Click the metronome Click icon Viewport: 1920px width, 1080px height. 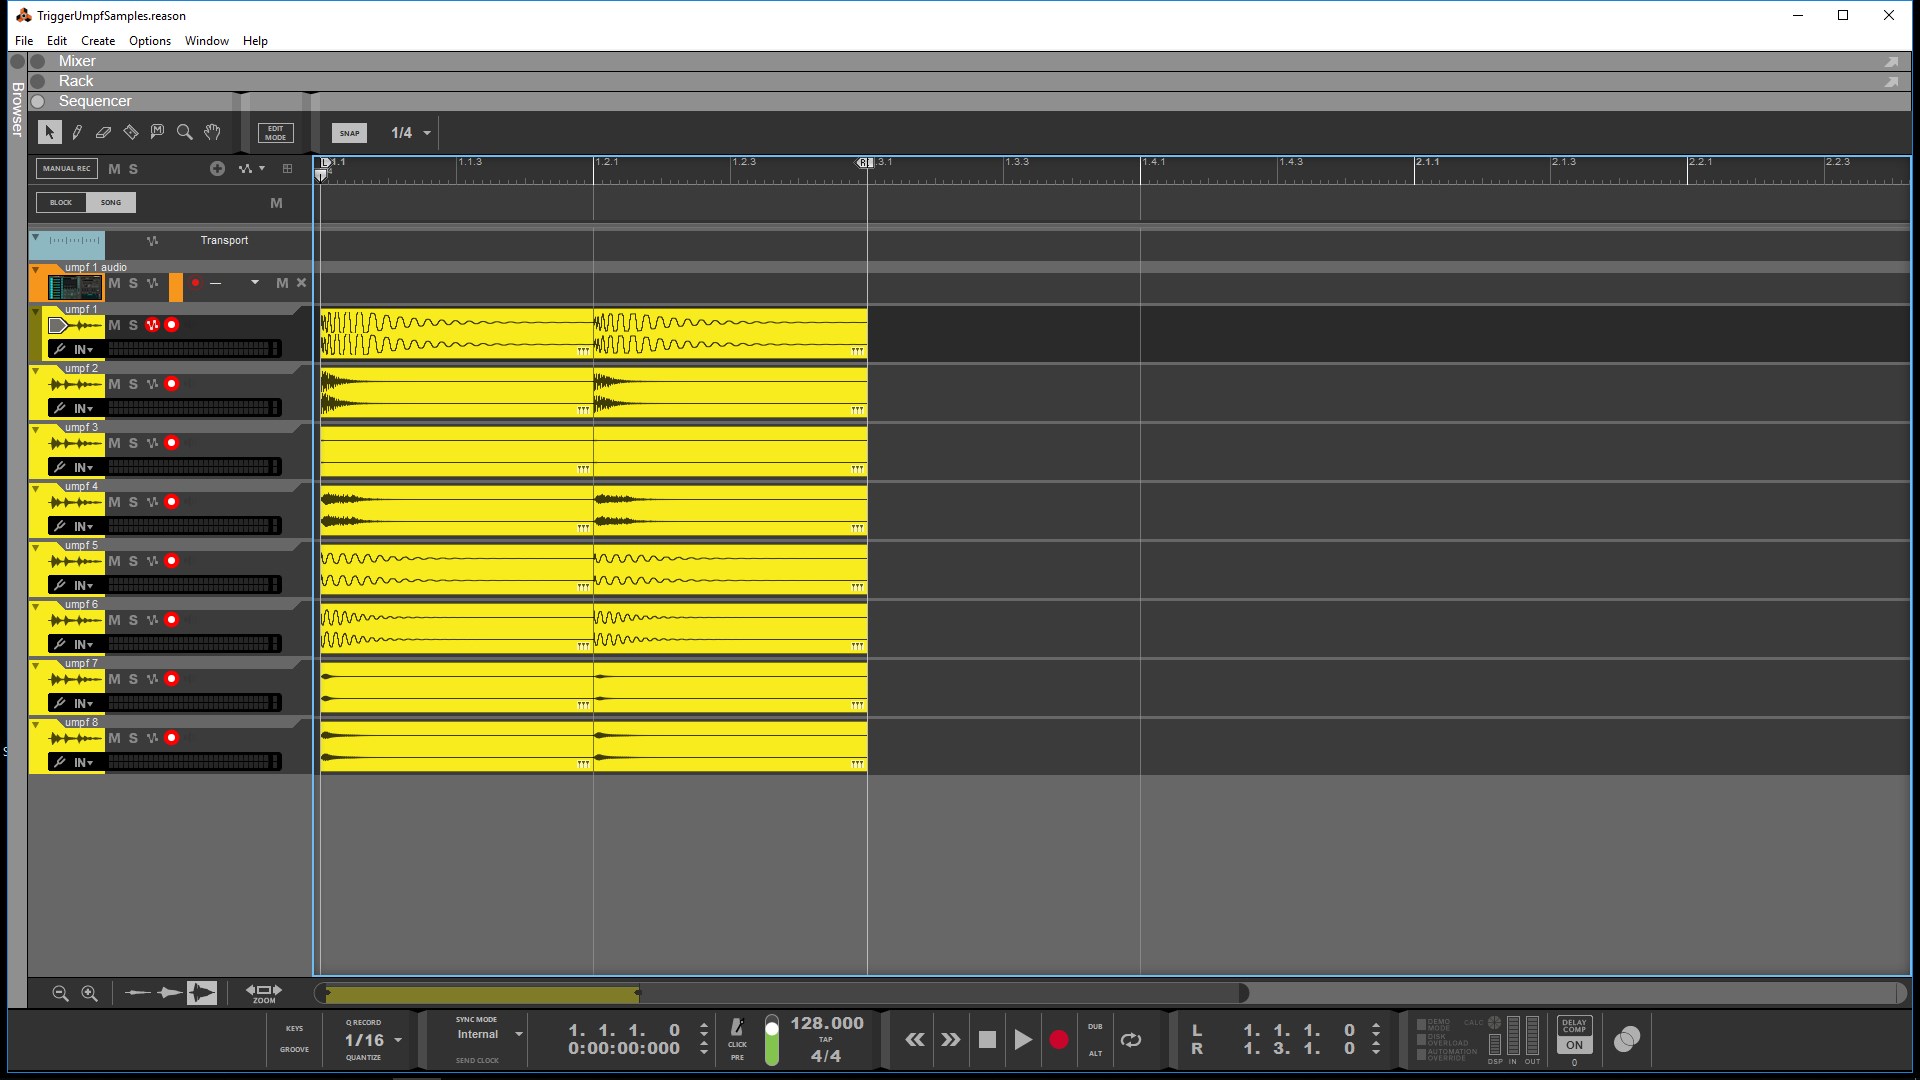coord(737,1028)
